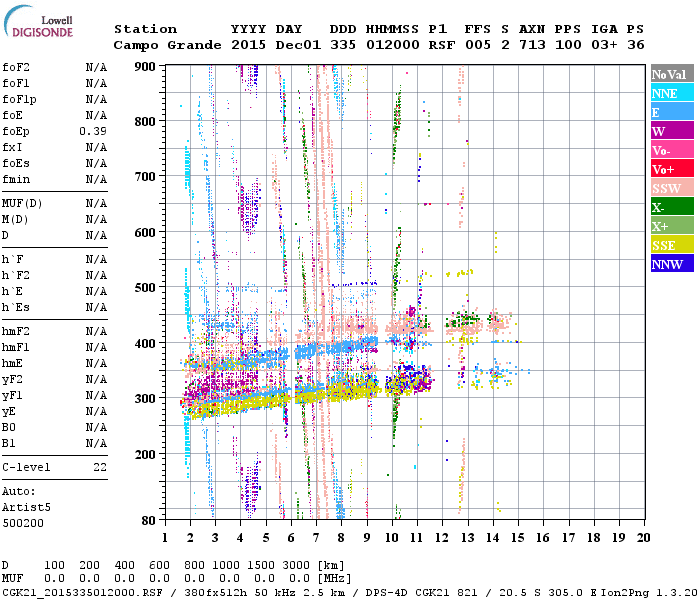The height and width of the screenshot is (600, 700).
Task: Click the h`F2 parameter label
Action: click(16, 275)
